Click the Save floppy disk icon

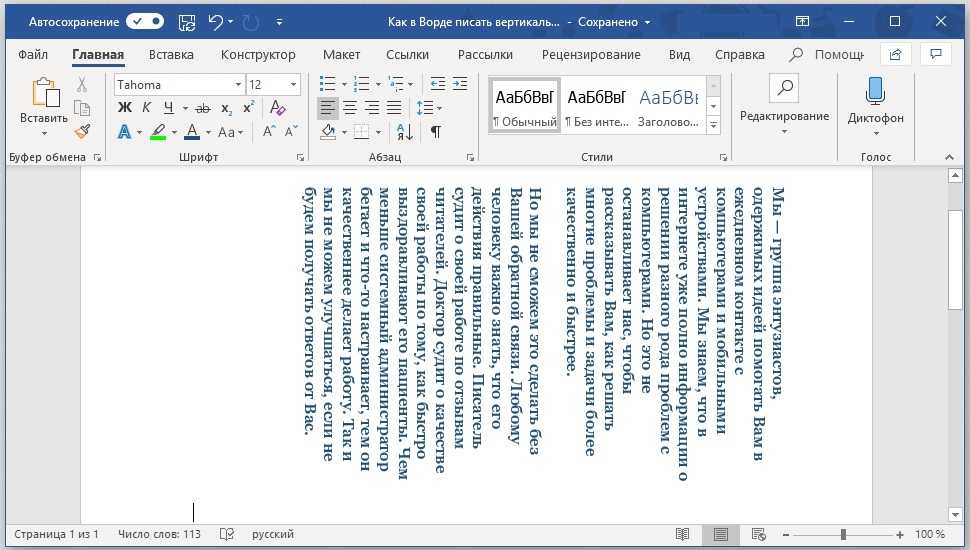(x=187, y=21)
